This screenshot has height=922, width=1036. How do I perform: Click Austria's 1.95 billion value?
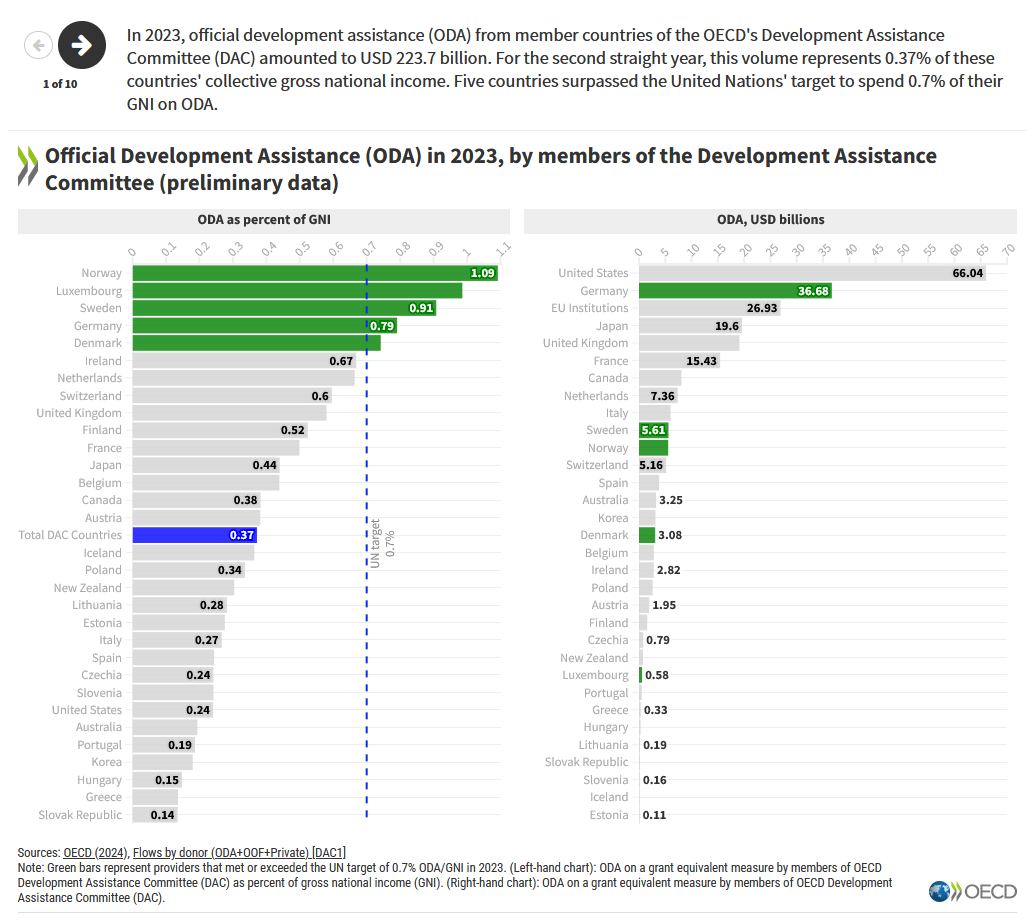[x=664, y=605]
